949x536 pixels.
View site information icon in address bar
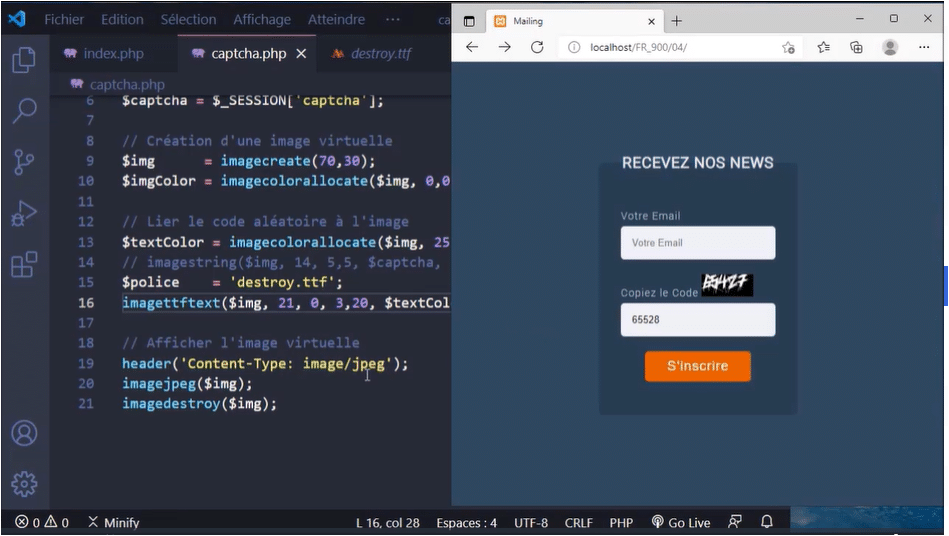574,47
